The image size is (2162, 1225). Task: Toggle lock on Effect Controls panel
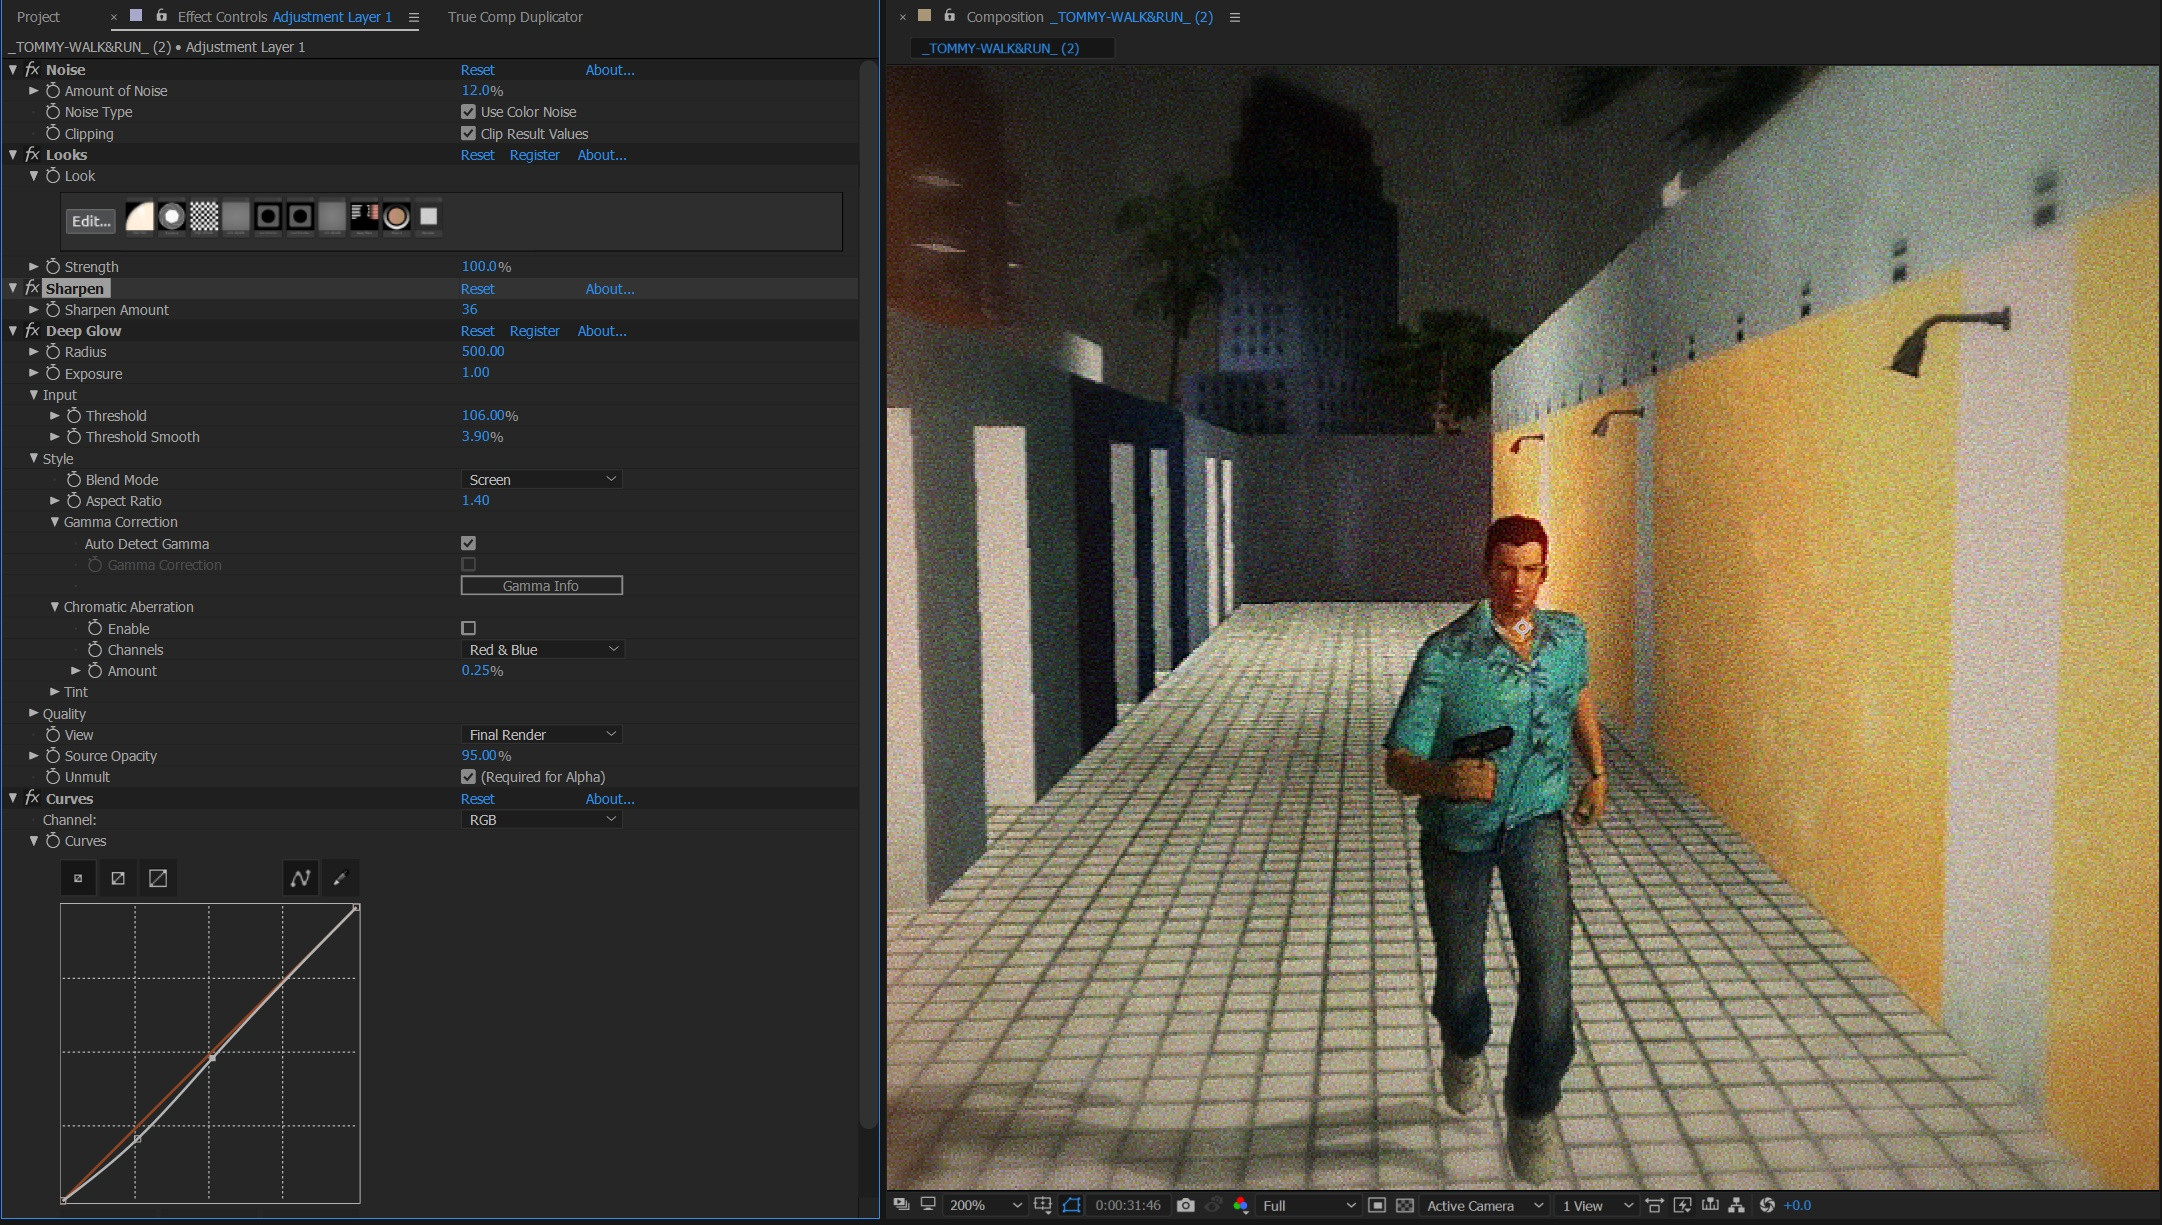tap(161, 16)
